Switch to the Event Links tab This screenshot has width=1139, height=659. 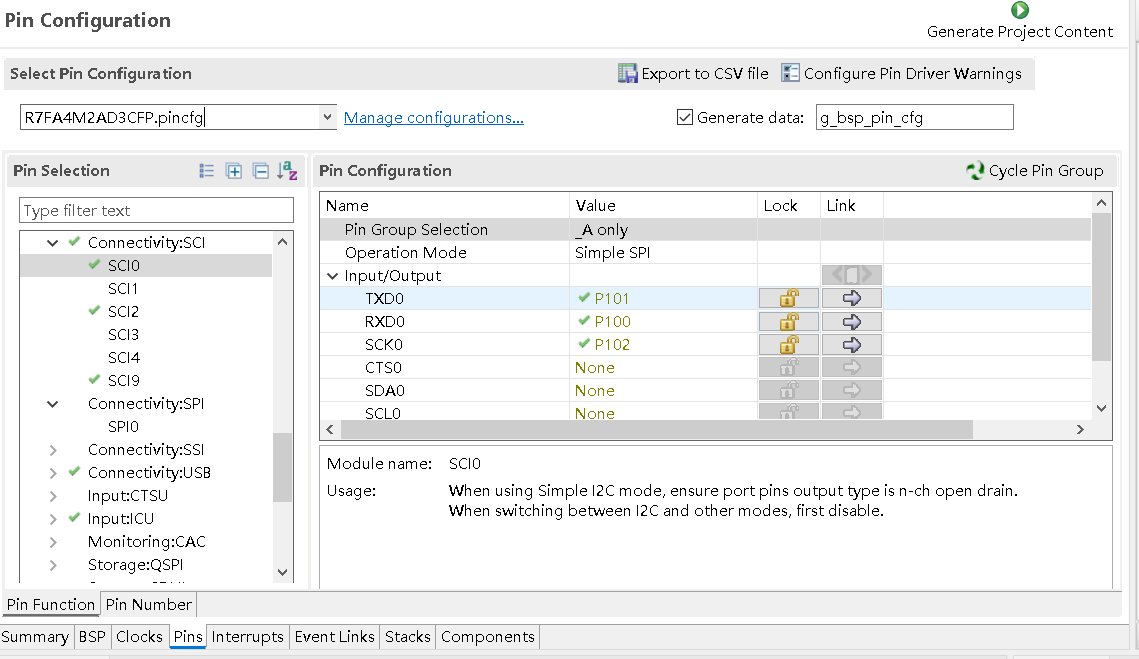tap(335, 636)
